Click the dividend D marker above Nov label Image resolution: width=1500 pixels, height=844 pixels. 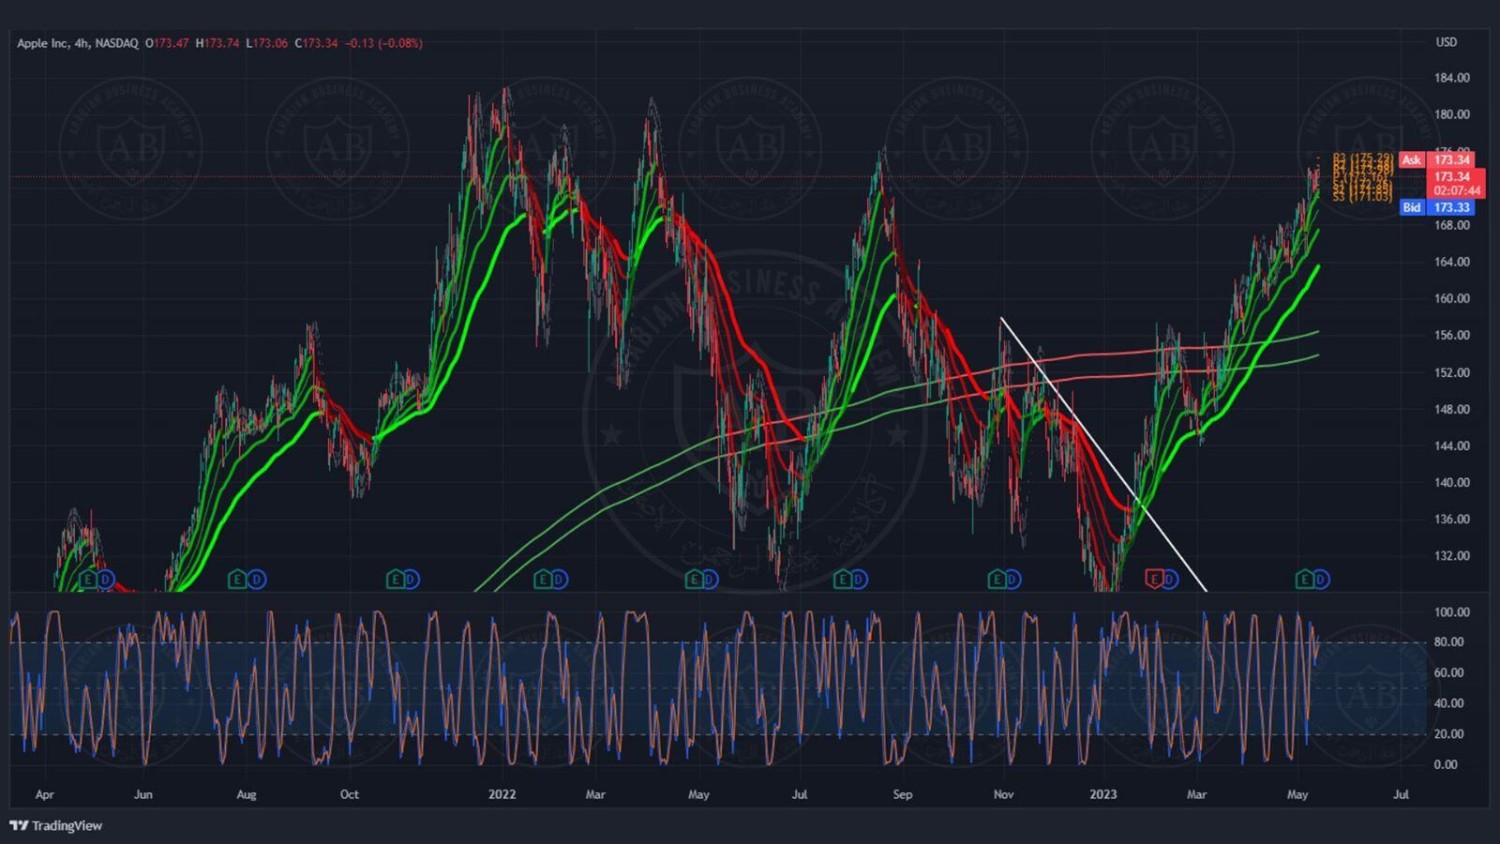pyautogui.click(x=1012, y=579)
